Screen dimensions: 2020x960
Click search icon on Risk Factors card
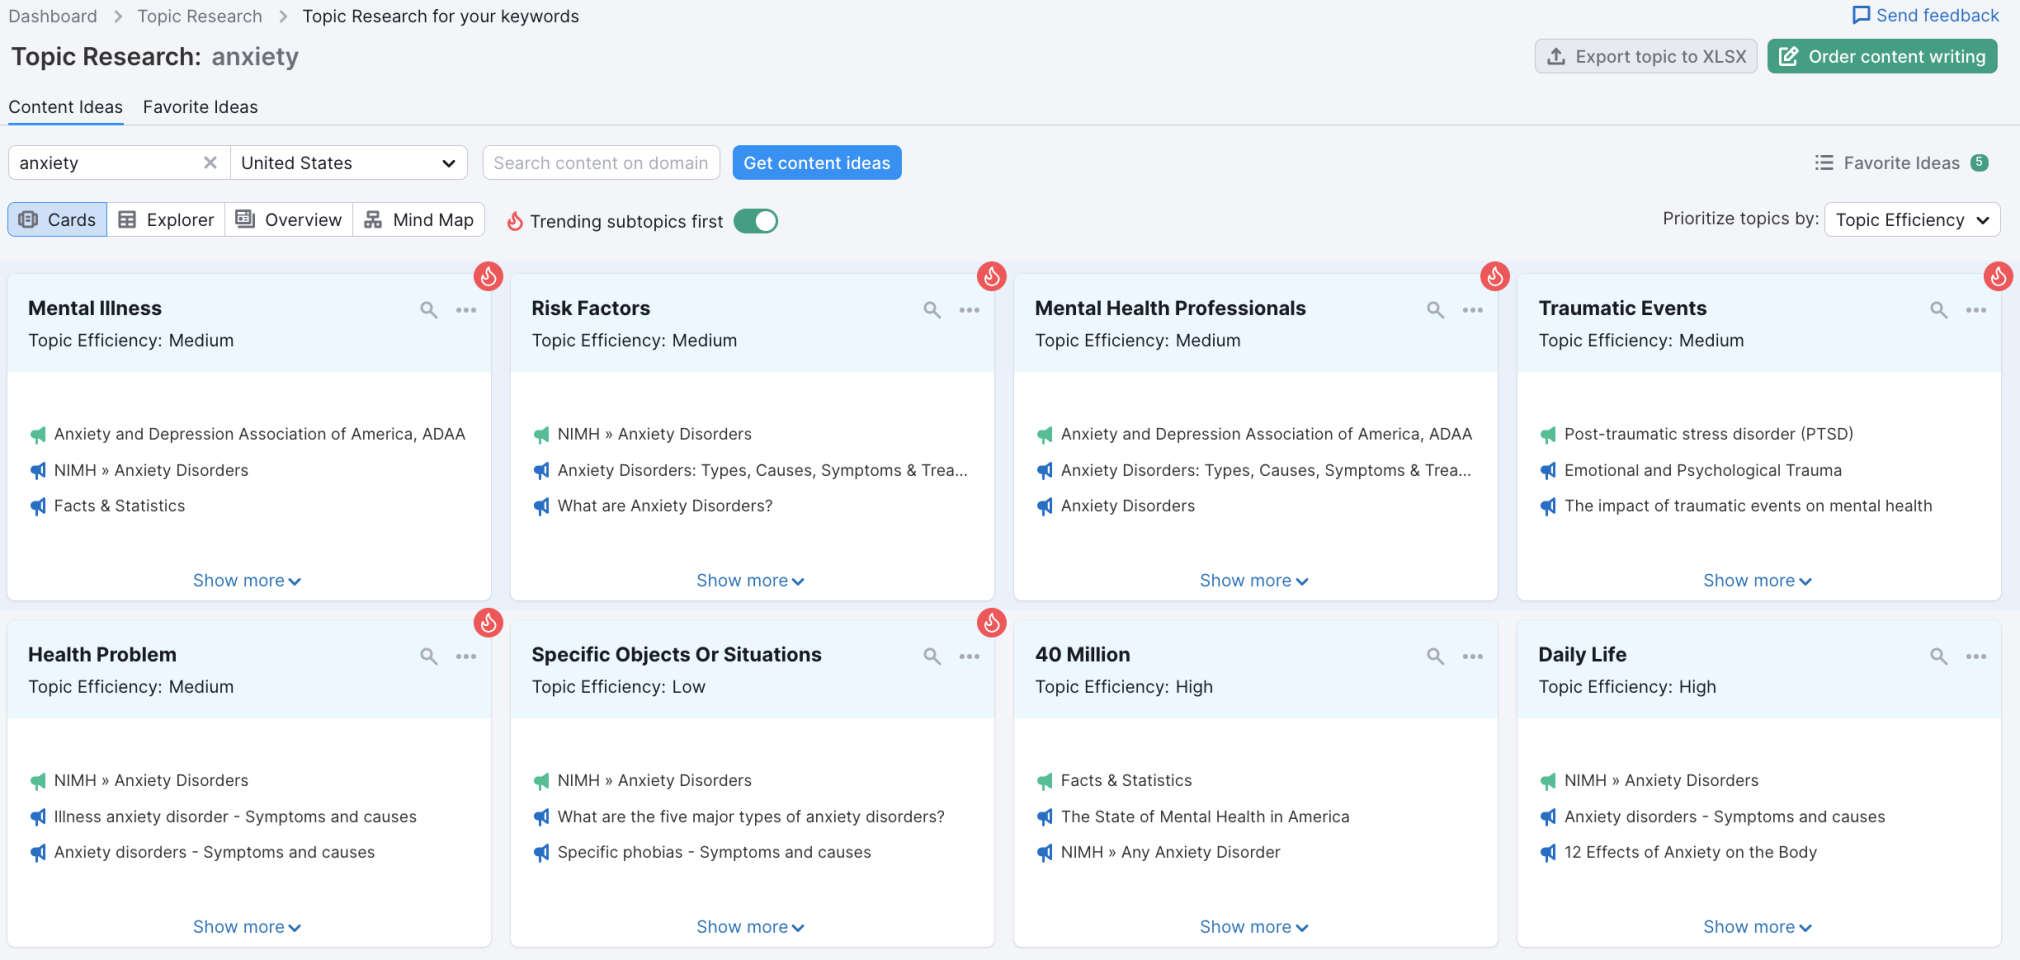pyautogui.click(x=932, y=310)
